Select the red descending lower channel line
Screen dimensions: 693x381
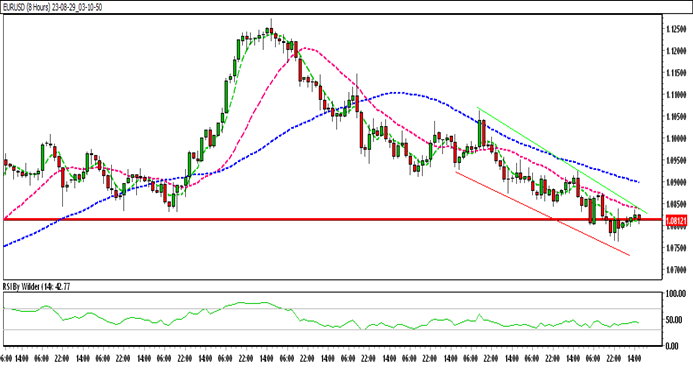[x=542, y=213]
